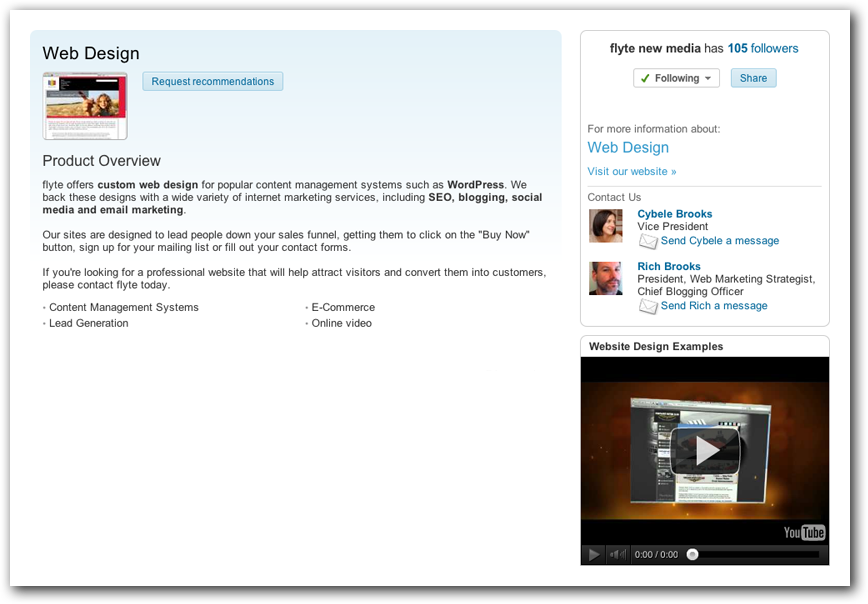Image resolution: width=868 pixels, height=604 pixels.
Task: Click the For more information about label
Action: point(654,129)
